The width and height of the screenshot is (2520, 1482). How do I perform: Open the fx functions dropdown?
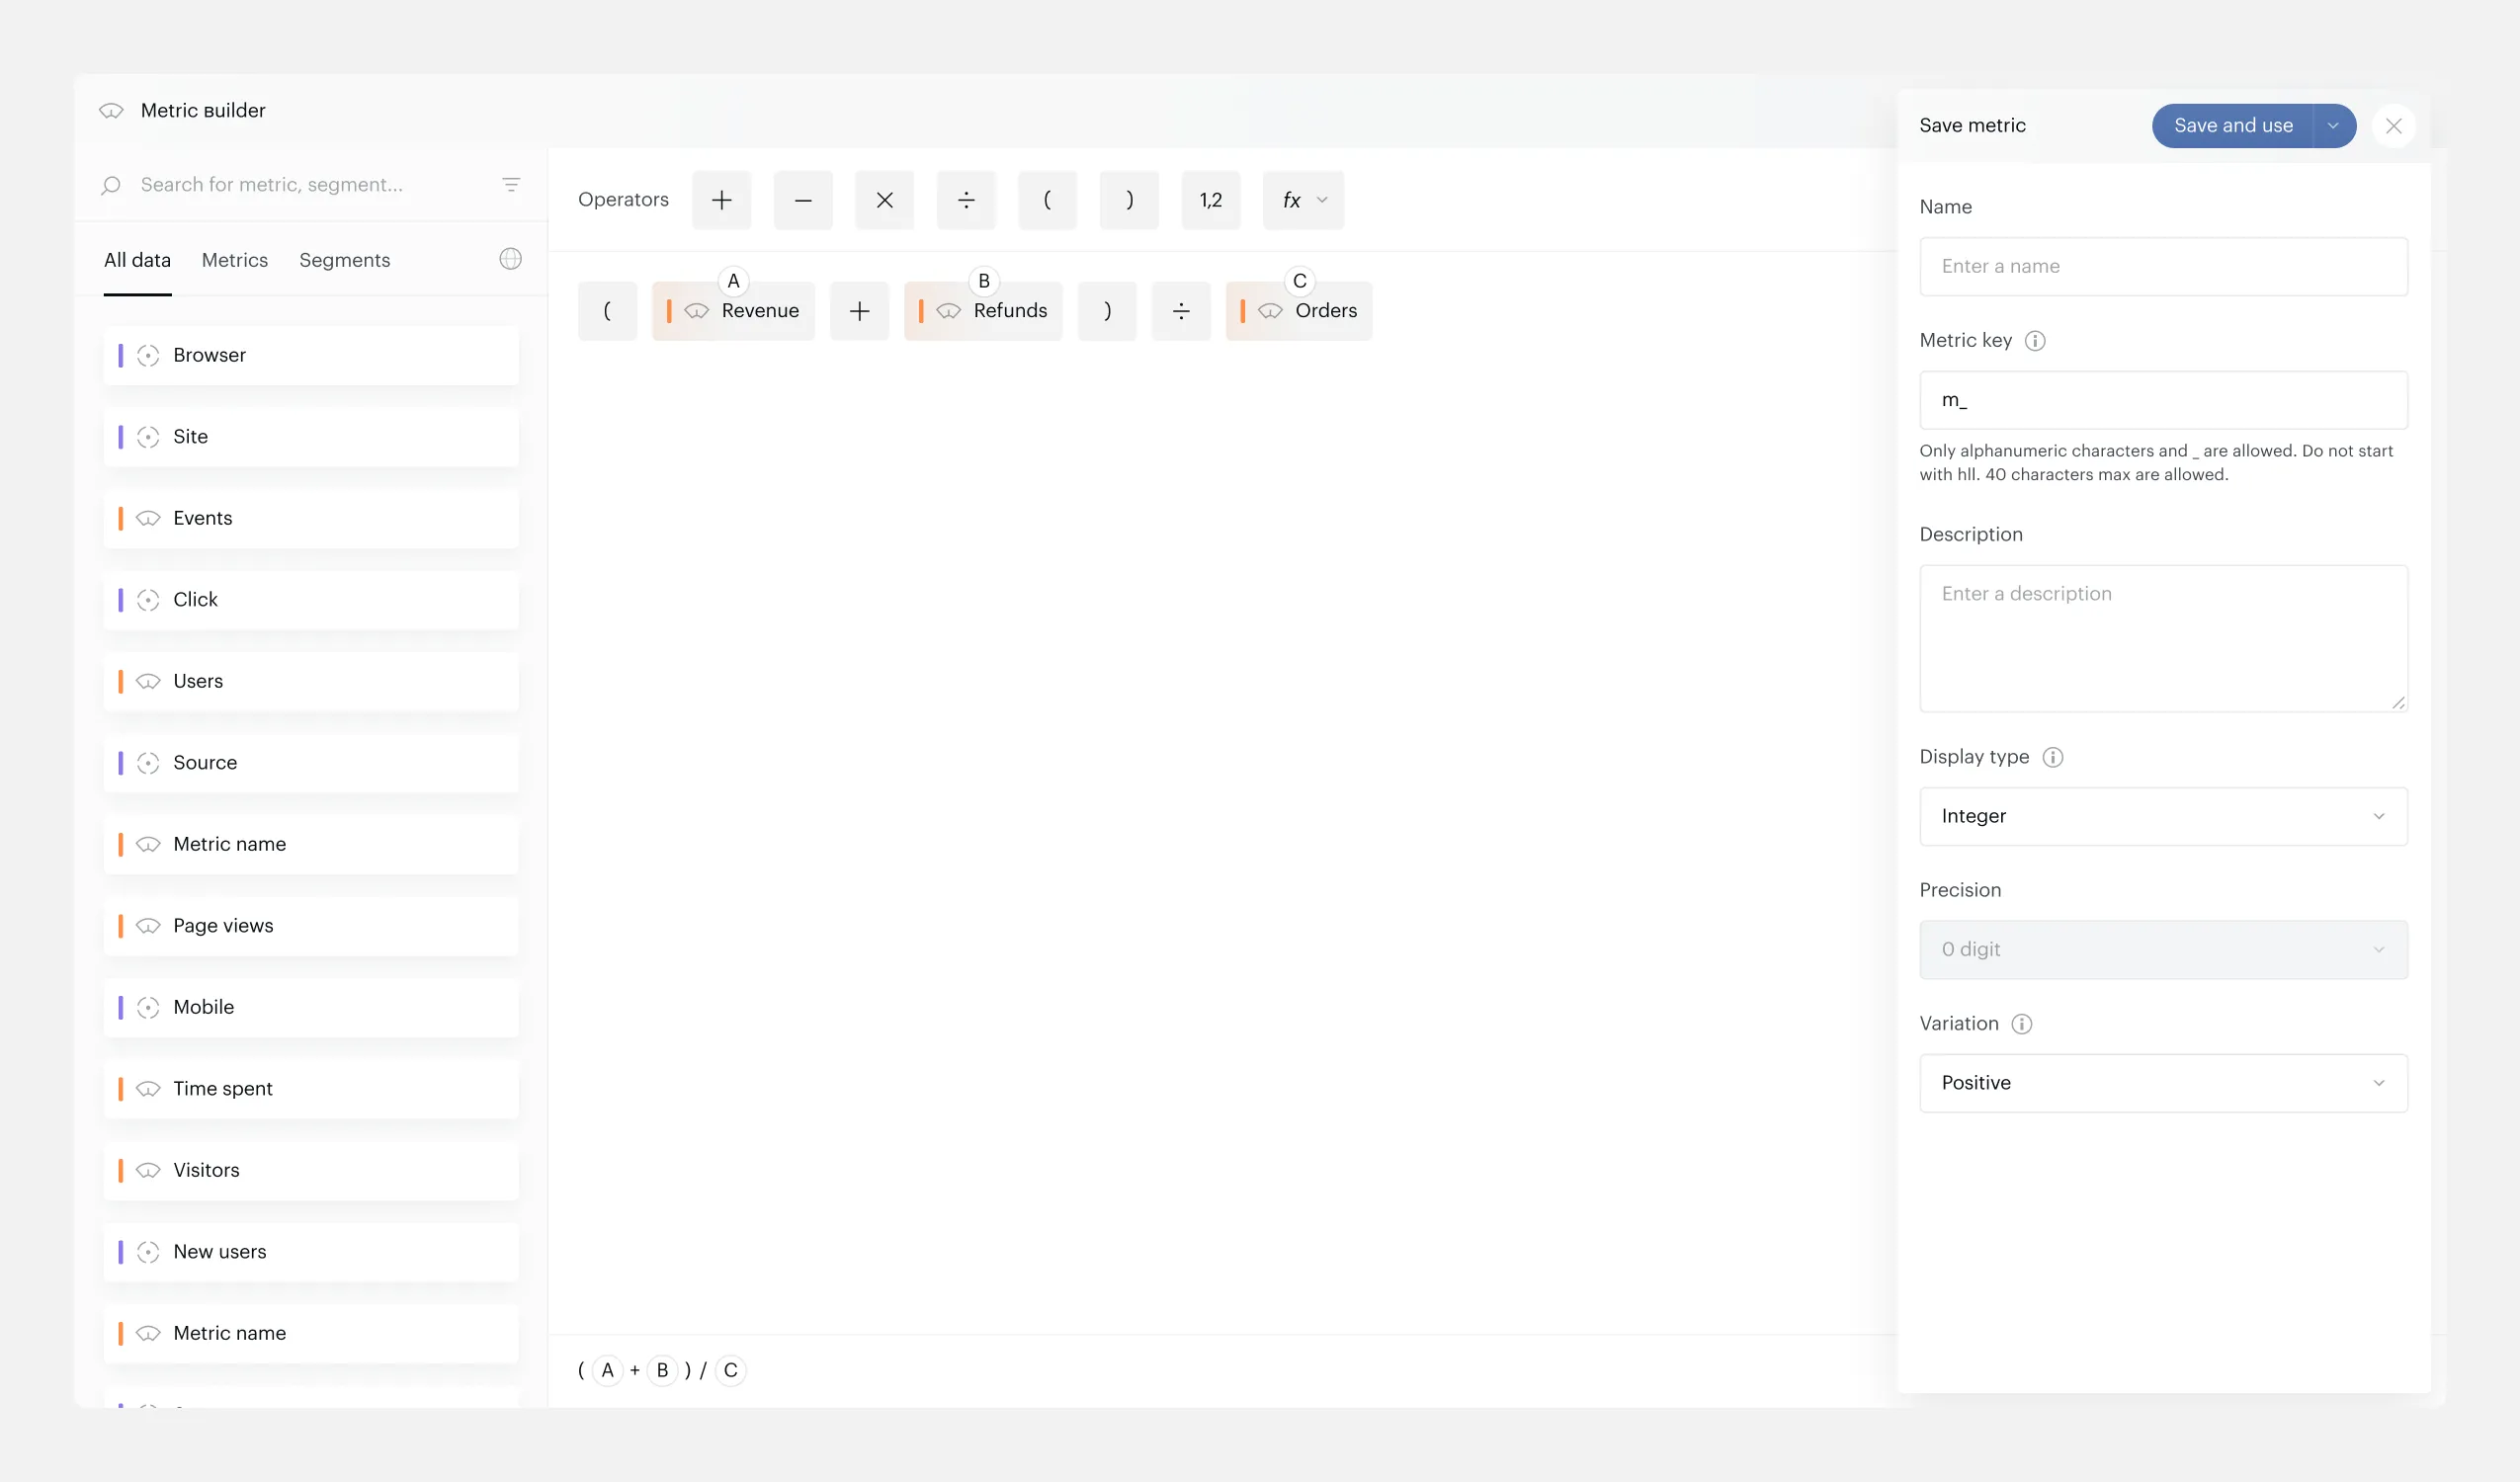1303,200
